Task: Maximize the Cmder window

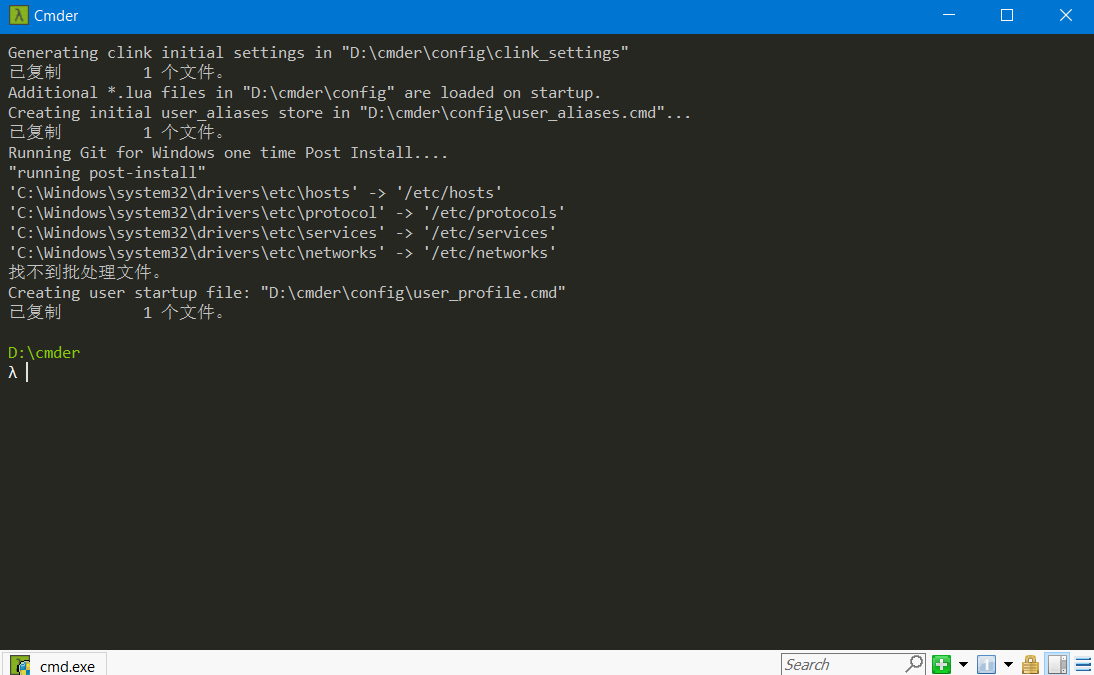Action: coord(1007,15)
